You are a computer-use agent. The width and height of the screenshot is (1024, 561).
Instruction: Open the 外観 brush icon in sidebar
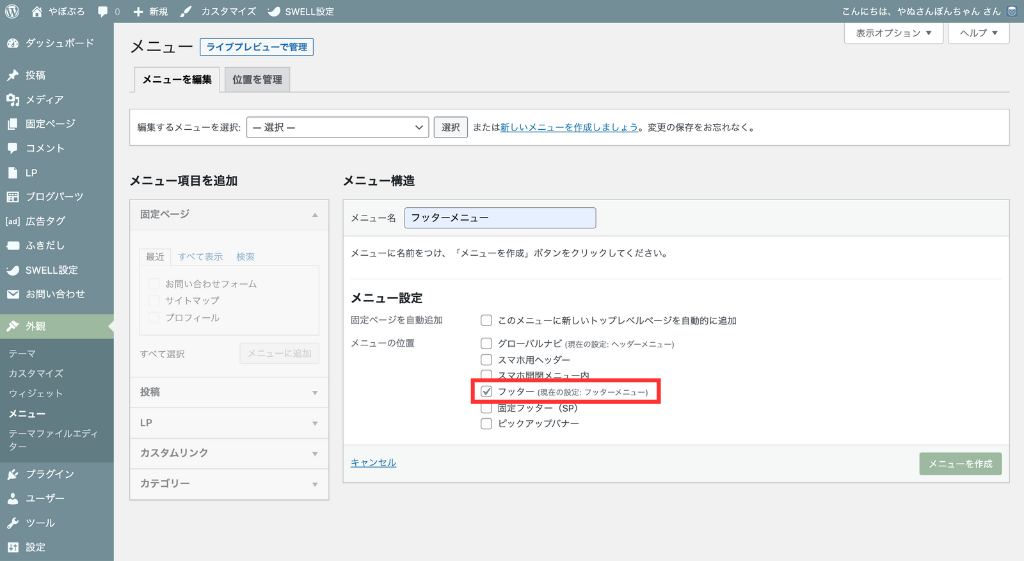click(12, 326)
